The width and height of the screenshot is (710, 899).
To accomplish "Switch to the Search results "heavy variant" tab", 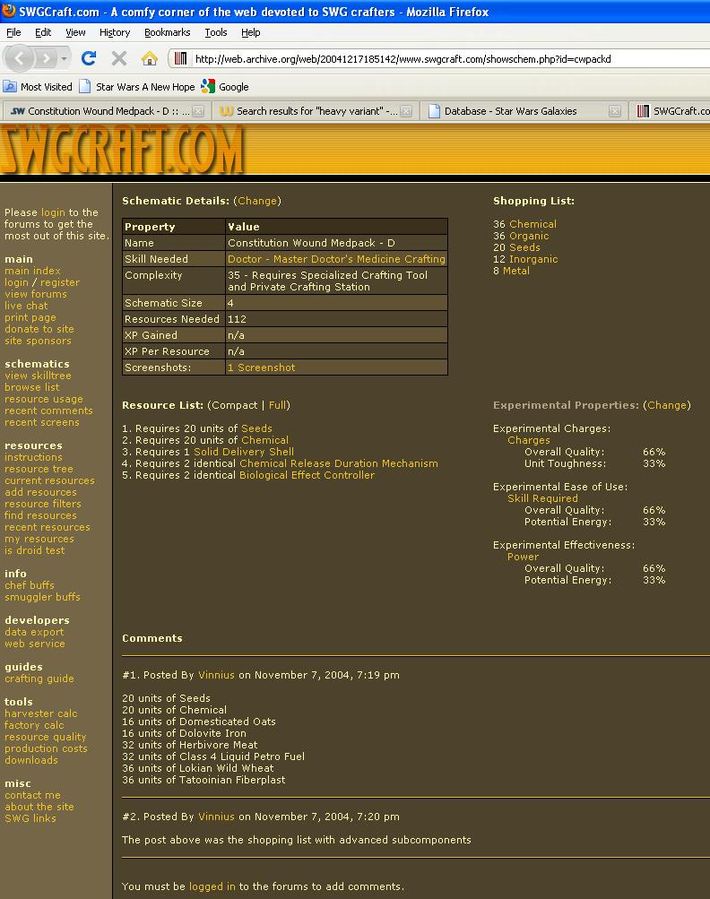I will (308, 111).
